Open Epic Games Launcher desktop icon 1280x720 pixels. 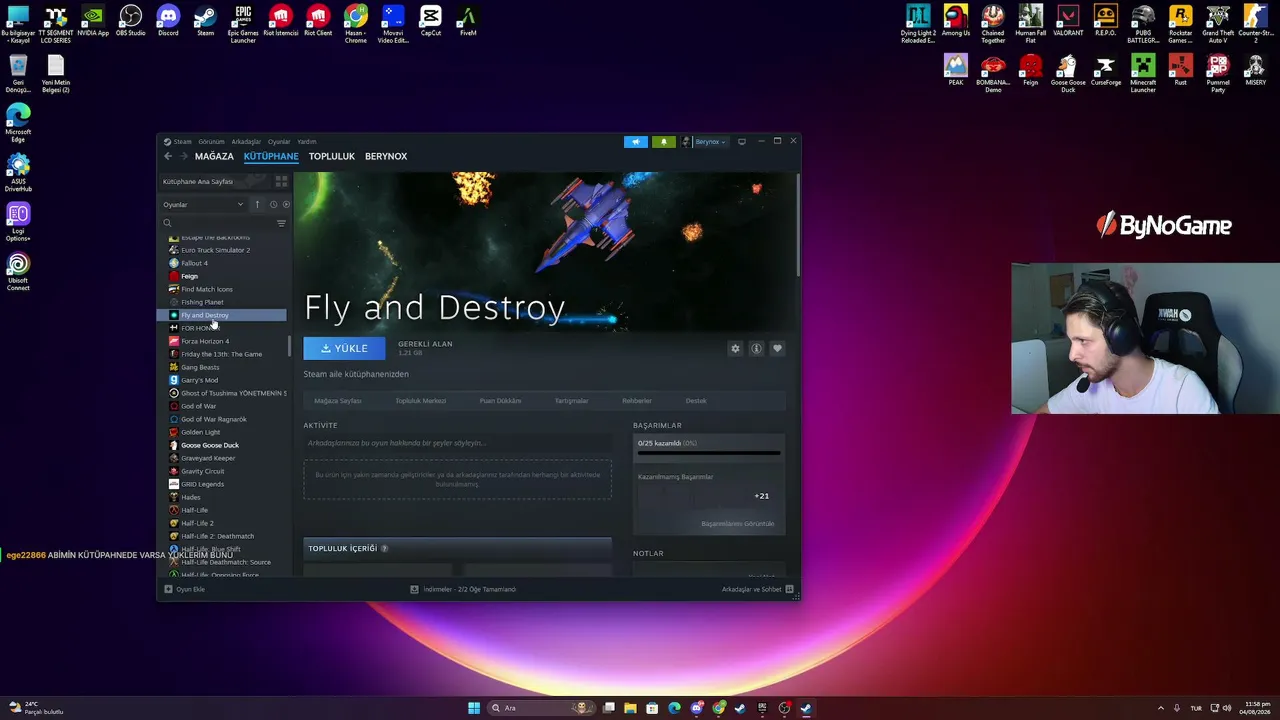click(243, 24)
